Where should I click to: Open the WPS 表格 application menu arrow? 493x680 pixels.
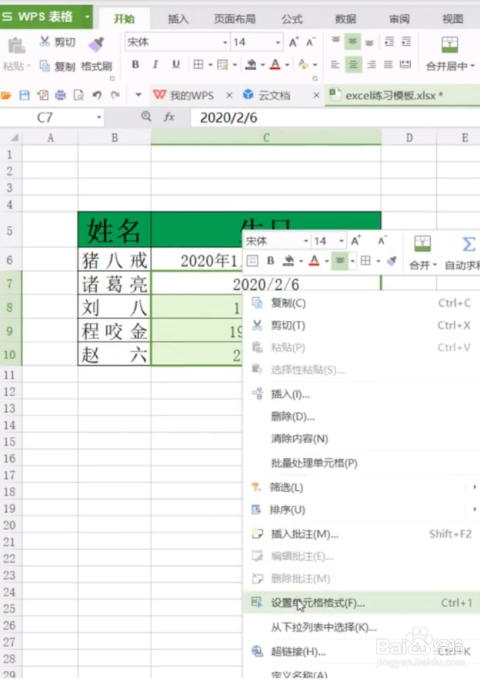87,17
